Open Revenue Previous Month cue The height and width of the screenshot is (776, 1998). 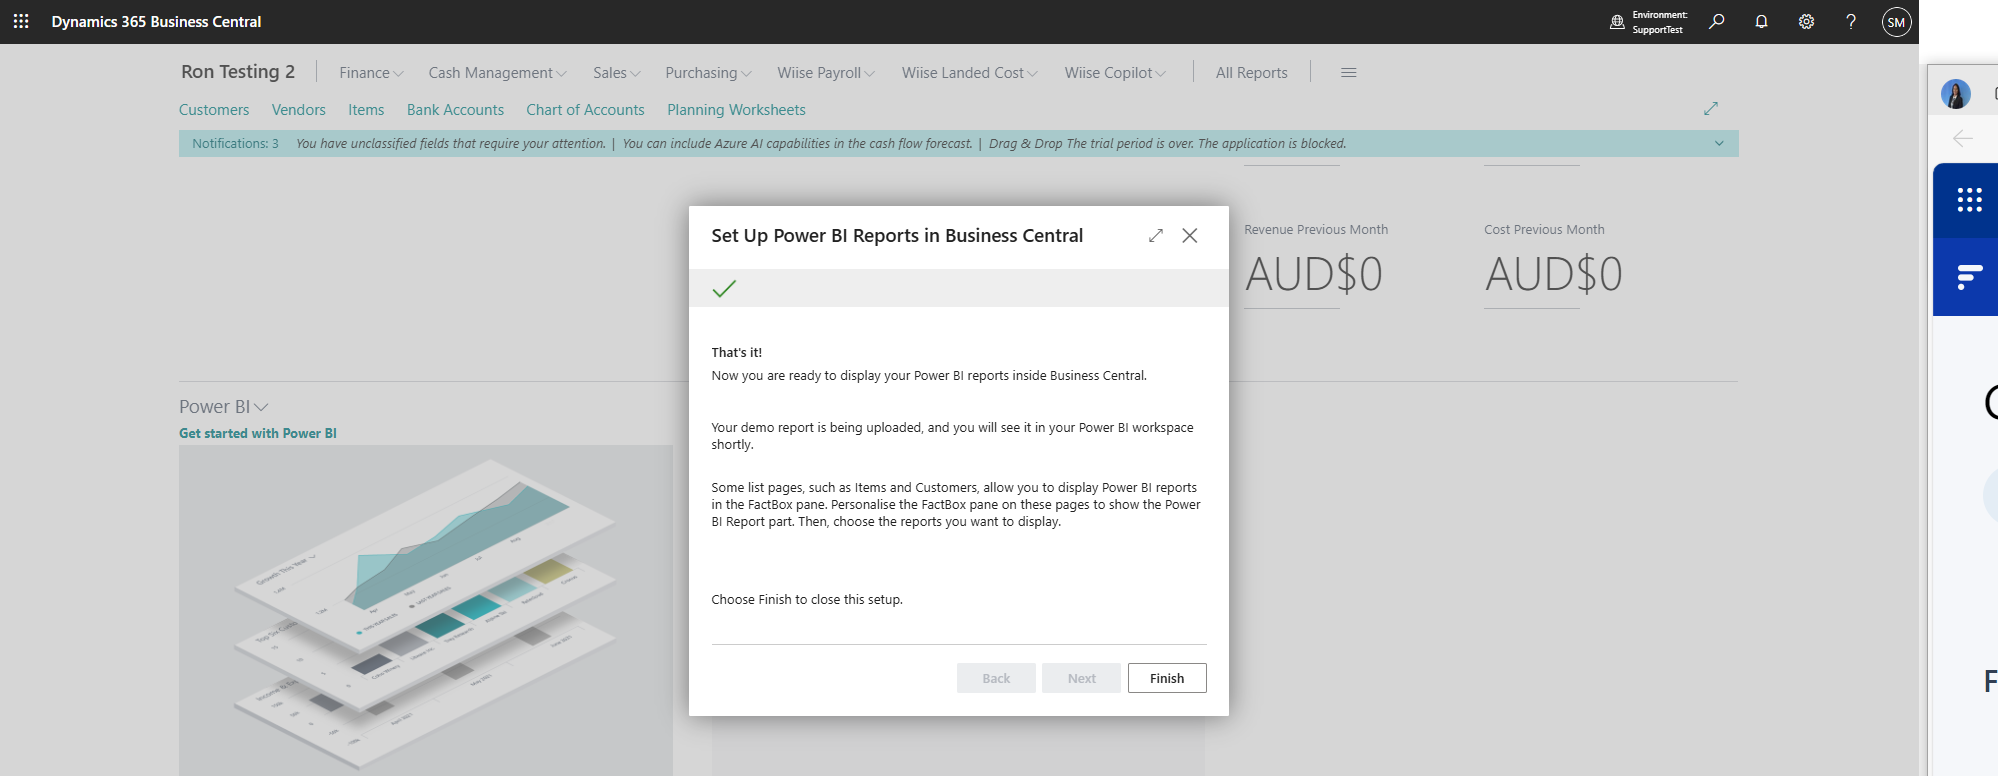(1314, 263)
